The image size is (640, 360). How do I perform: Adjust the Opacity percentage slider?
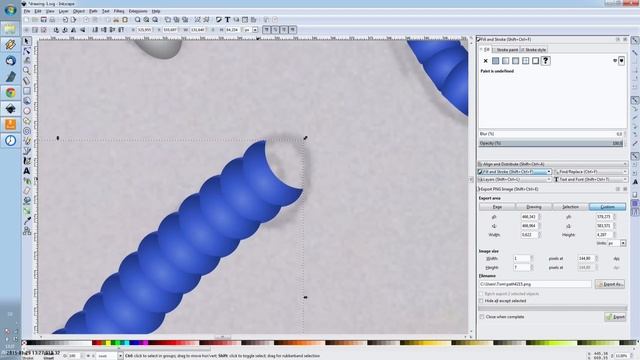coord(551,143)
